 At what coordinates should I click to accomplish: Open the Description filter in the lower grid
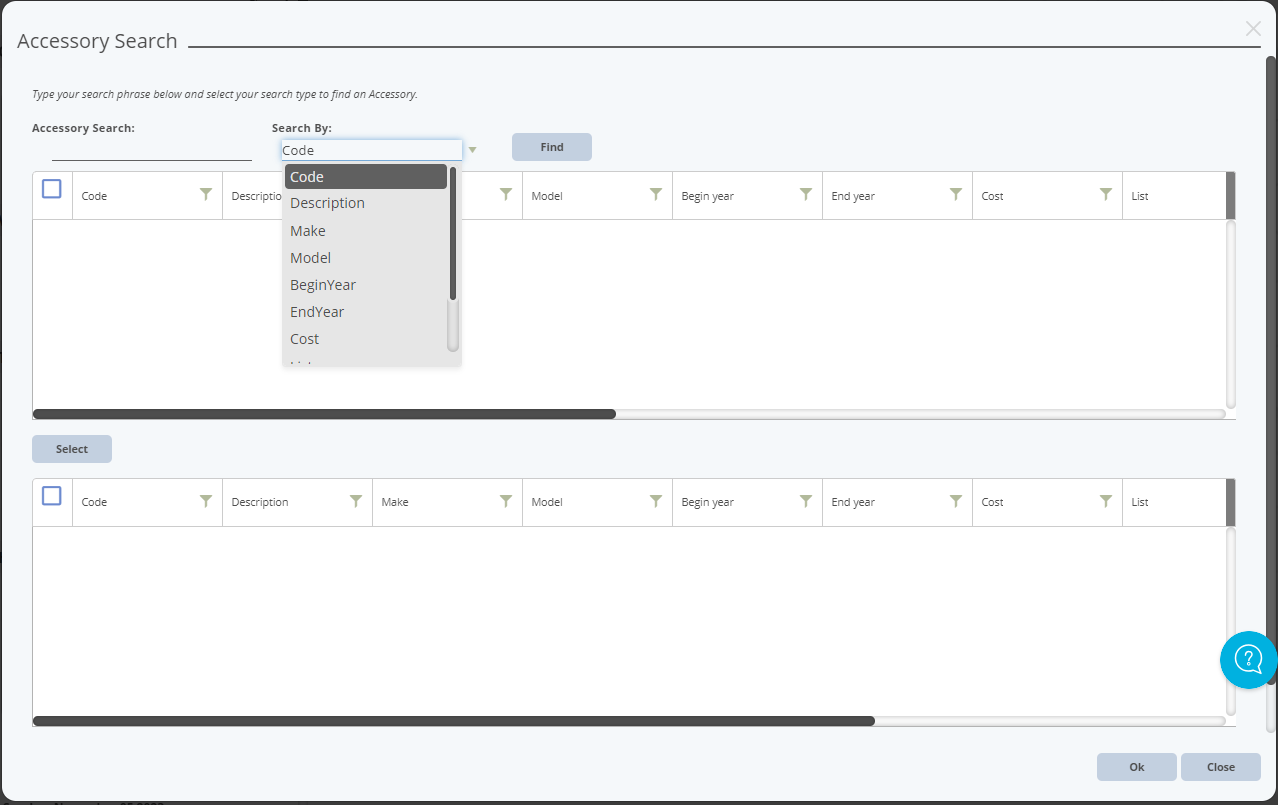point(356,502)
